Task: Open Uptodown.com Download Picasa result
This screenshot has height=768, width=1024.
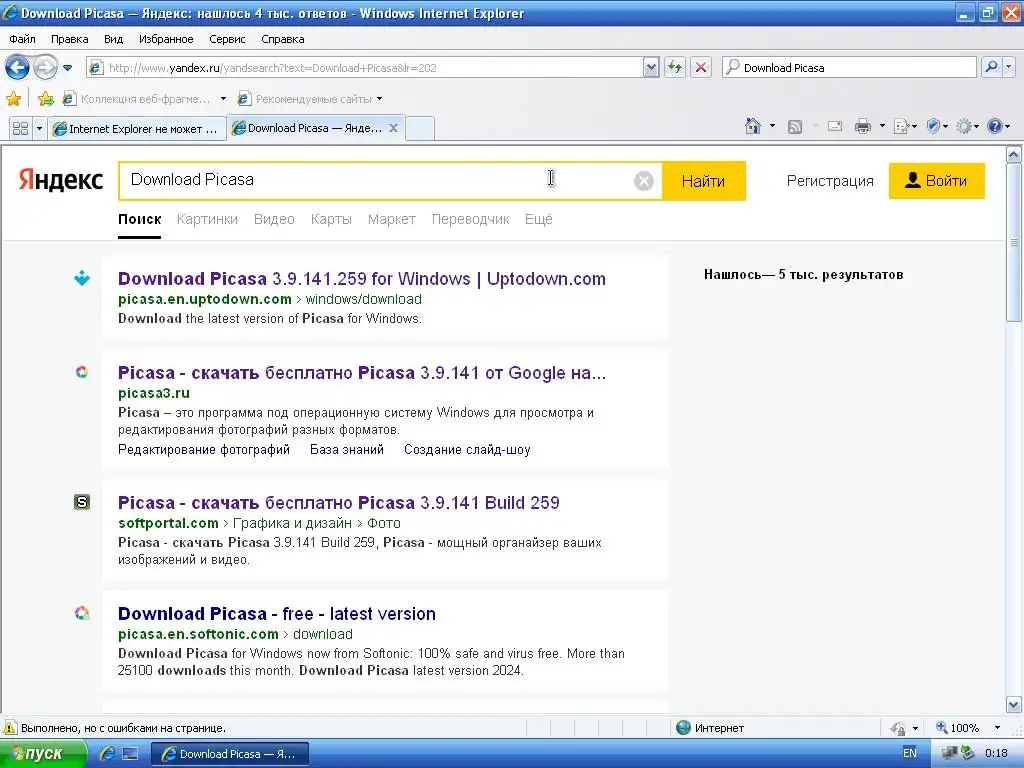Action: (x=362, y=279)
